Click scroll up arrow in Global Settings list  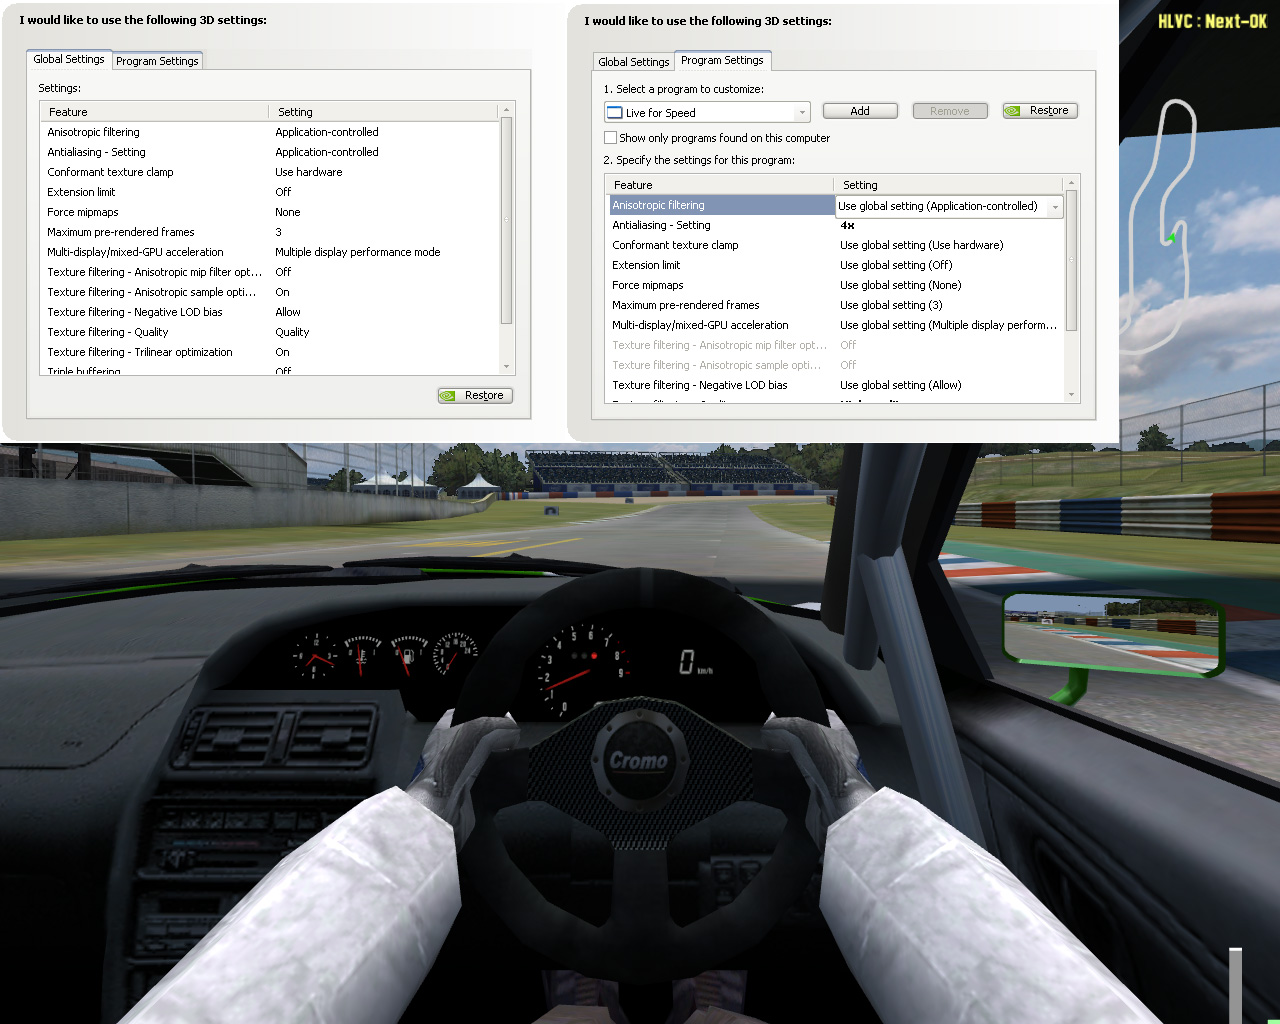tap(506, 109)
